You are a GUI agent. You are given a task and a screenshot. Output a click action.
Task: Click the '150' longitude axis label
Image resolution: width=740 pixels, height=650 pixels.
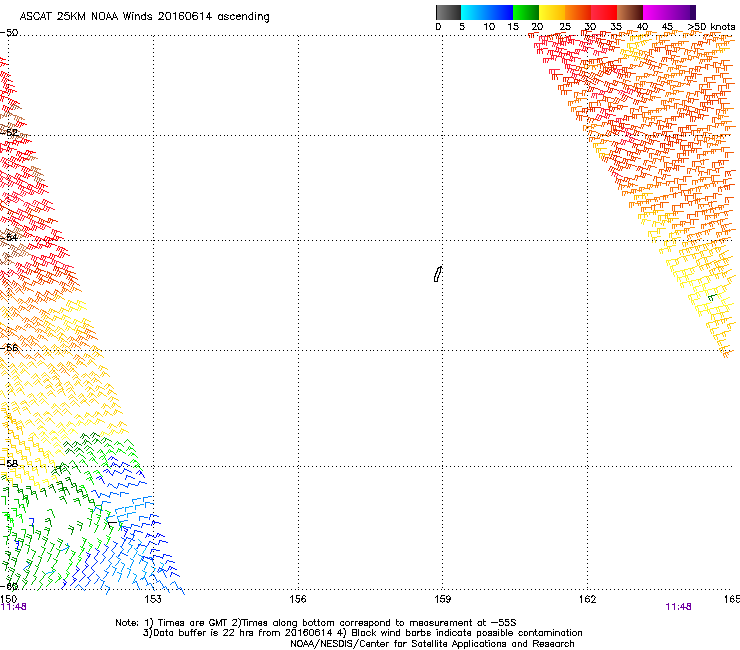pos(8,599)
